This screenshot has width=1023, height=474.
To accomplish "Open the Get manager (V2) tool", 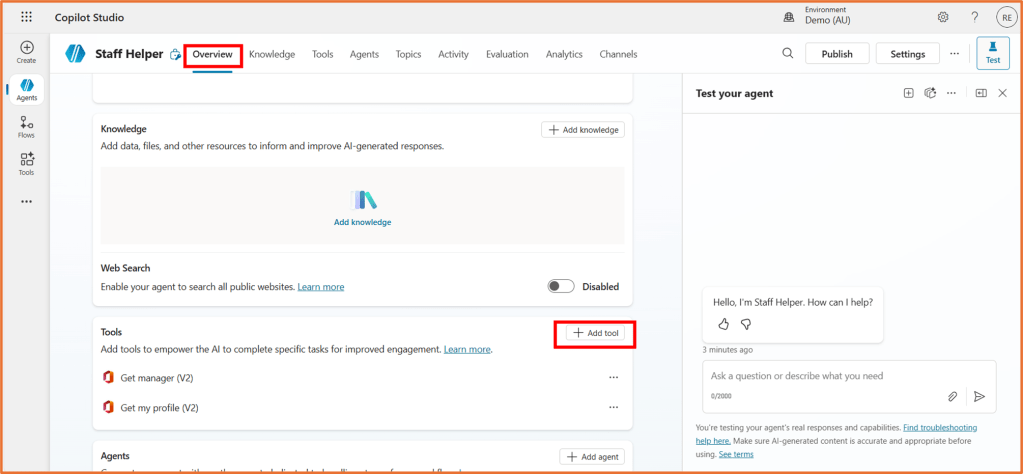I will (x=157, y=378).
